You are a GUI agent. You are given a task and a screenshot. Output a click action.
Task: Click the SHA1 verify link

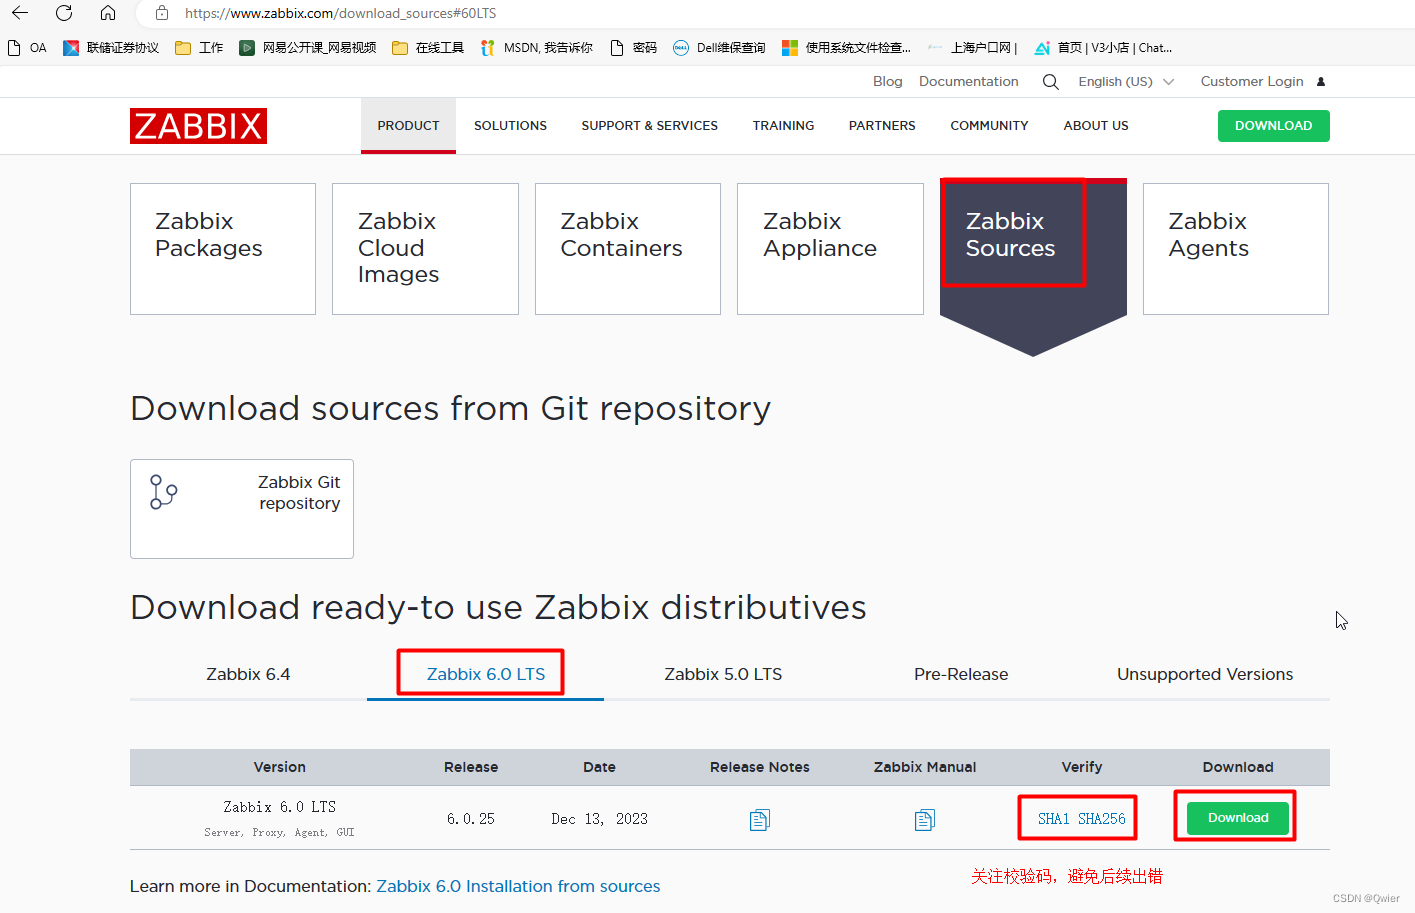coord(1053,819)
